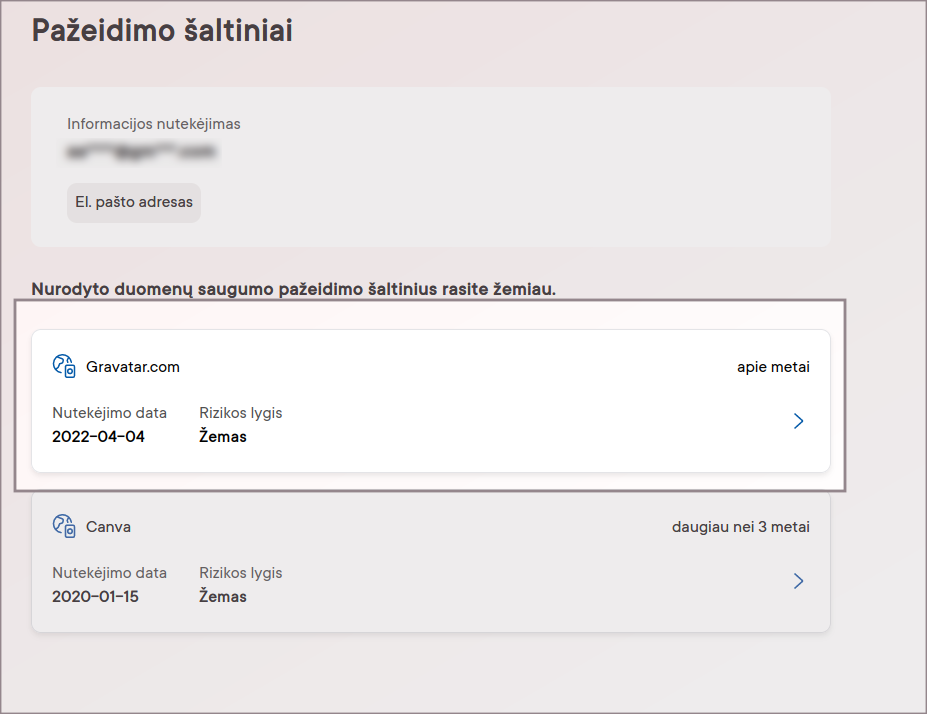Click Gravatar risk level Žemas value
This screenshot has height=714, width=927.
coord(223,436)
